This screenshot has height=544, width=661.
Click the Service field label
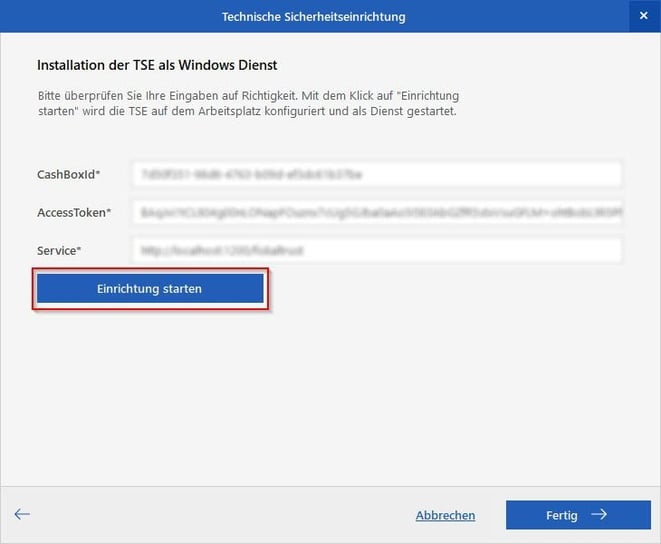click(55, 251)
